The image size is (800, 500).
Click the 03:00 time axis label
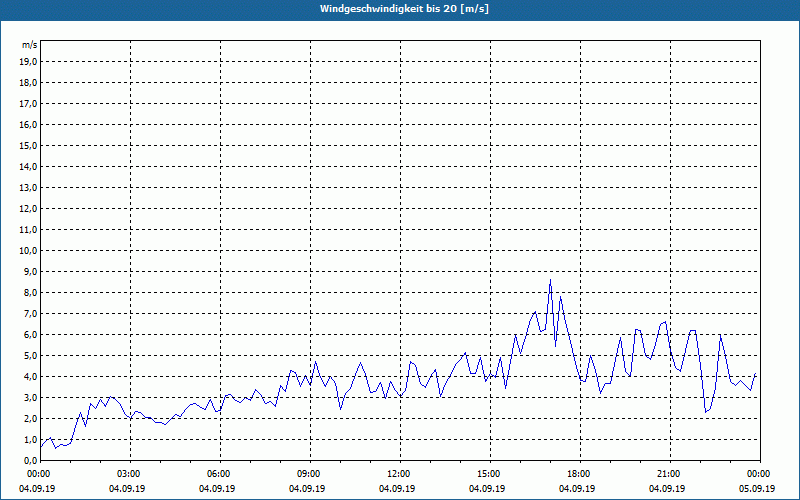(130, 474)
